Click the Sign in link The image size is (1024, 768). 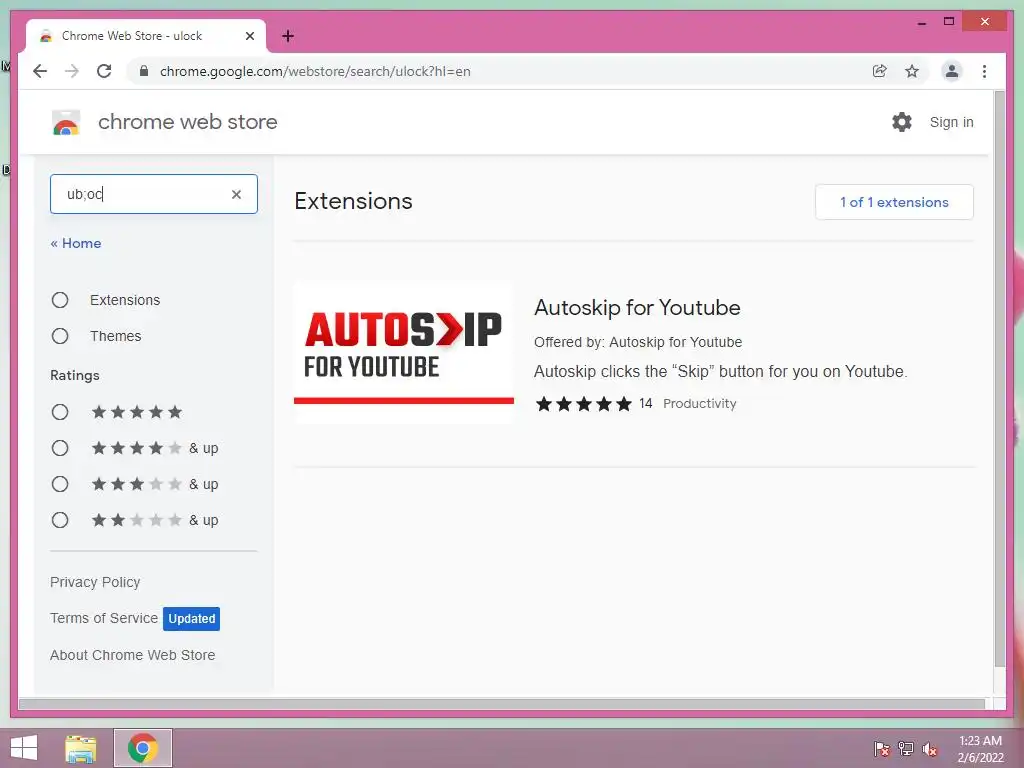click(952, 122)
